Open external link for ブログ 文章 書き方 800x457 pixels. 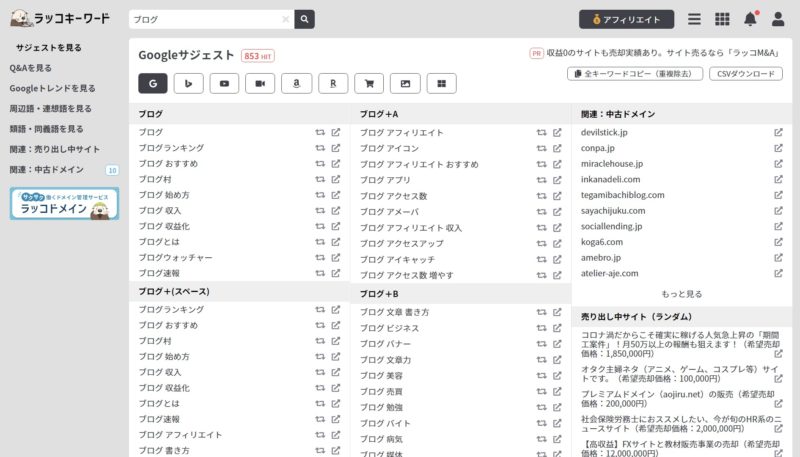(x=557, y=312)
